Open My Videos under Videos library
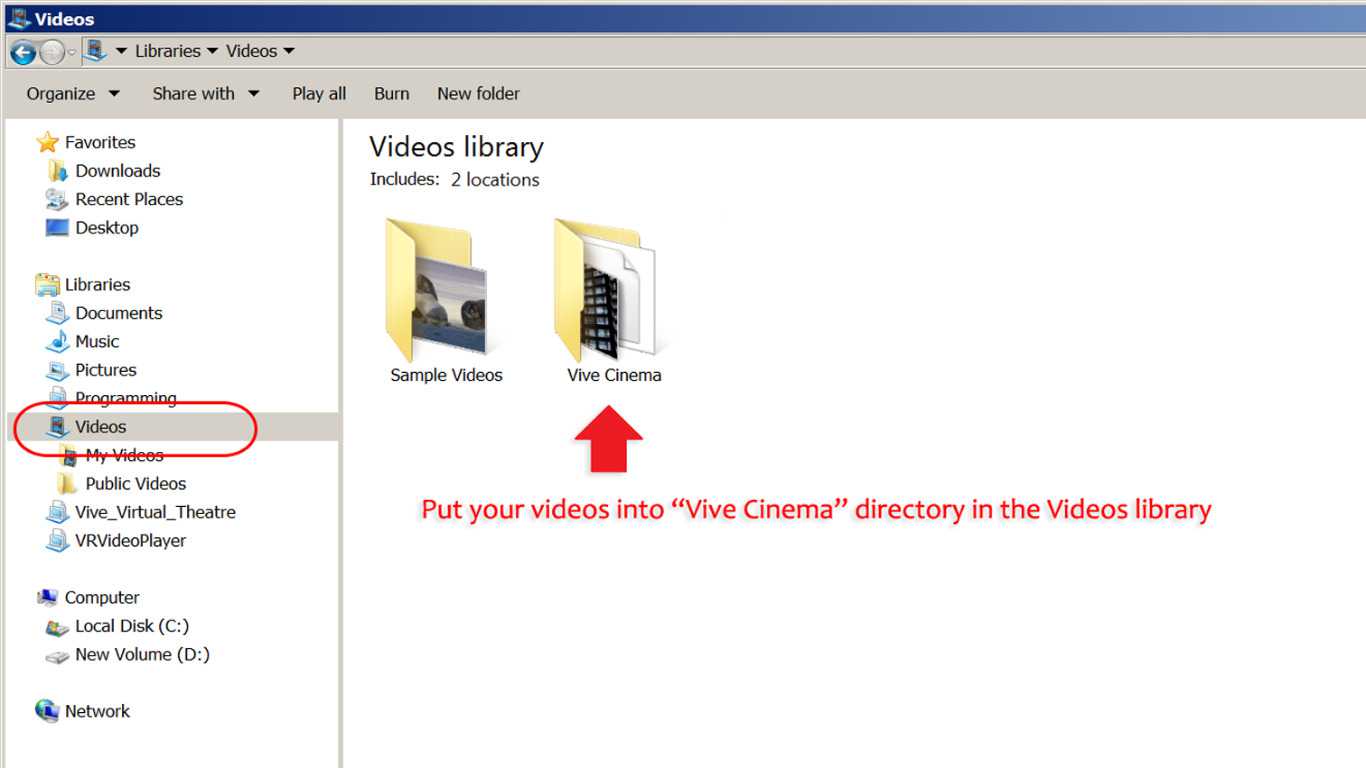Image resolution: width=1366 pixels, height=768 pixels. [124, 455]
